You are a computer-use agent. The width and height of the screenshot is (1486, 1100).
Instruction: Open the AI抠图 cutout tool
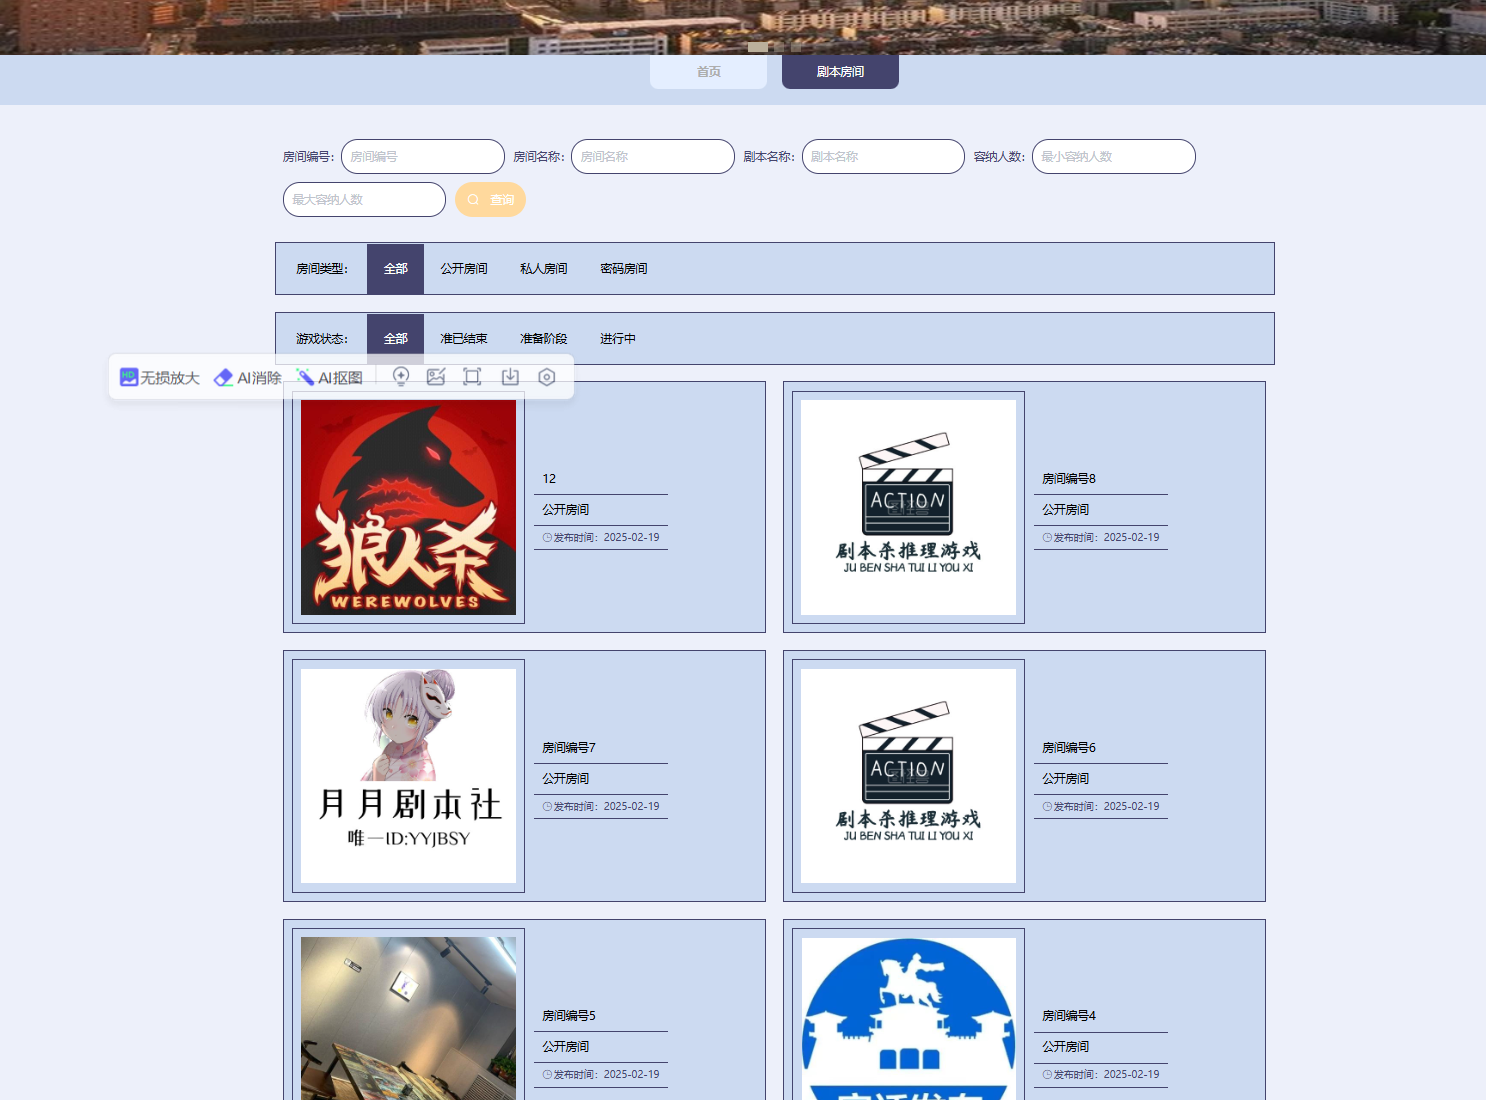click(330, 378)
